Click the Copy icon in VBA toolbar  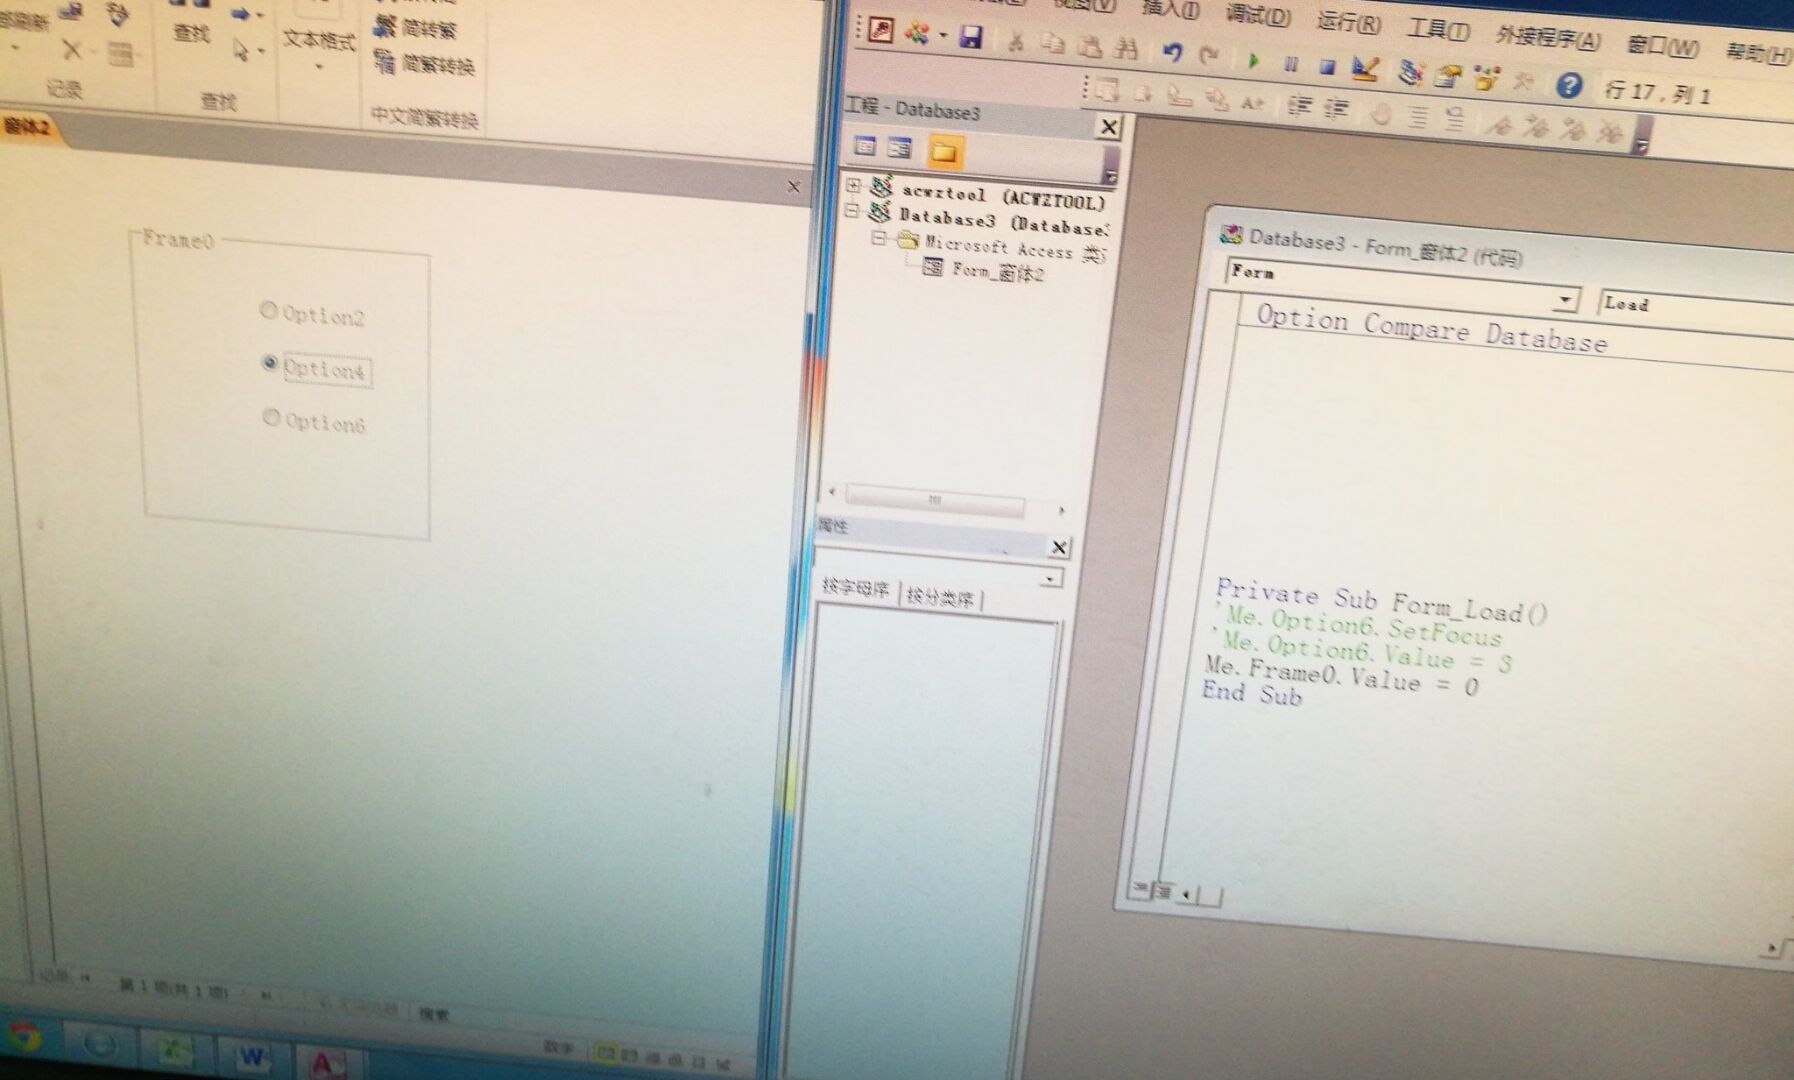click(x=1052, y=44)
